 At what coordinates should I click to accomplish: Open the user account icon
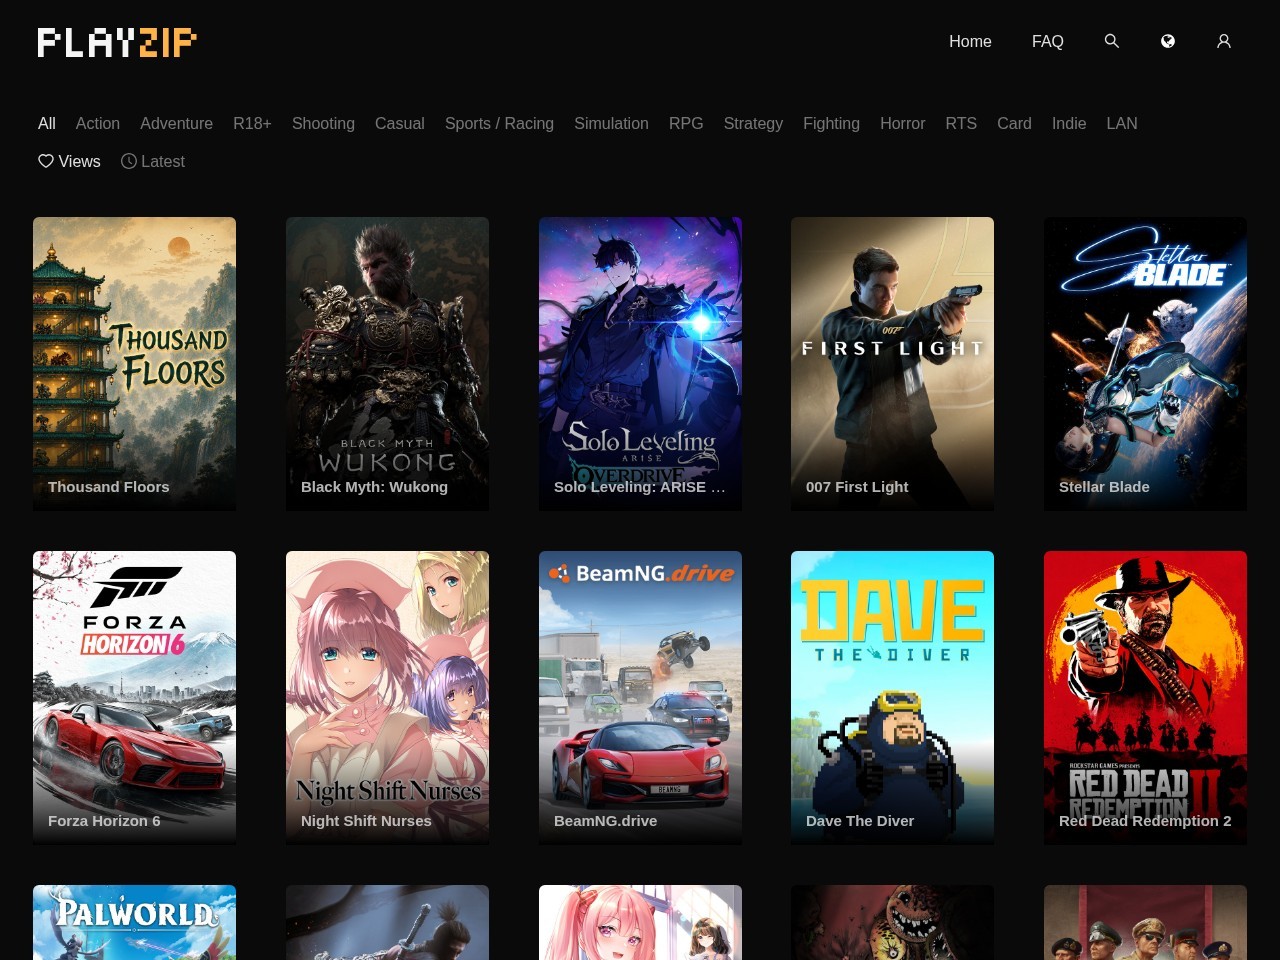(x=1223, y=41)
